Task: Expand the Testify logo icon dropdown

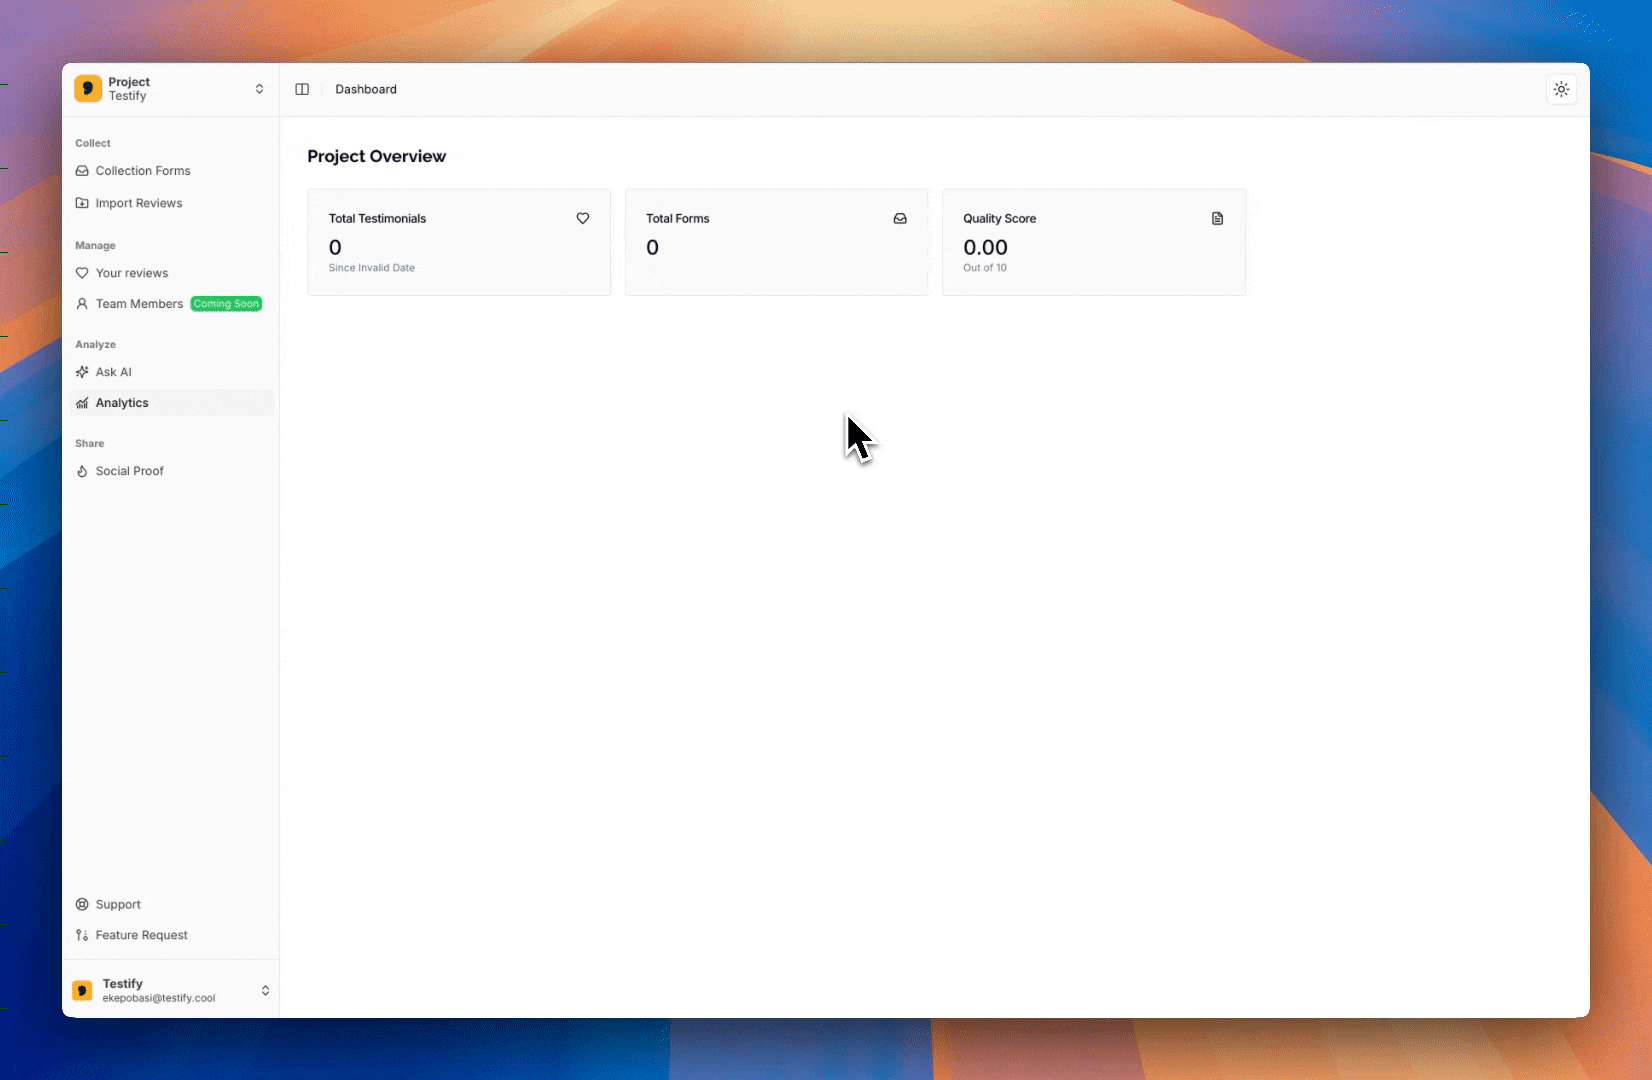Action: 84,990
